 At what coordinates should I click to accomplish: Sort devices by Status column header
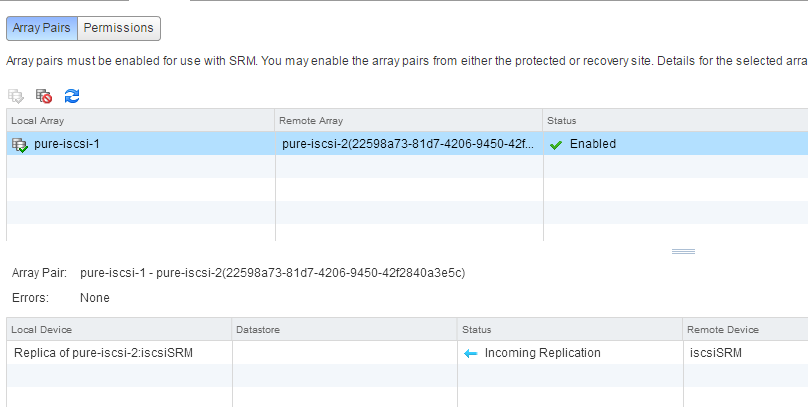(570, 330)
